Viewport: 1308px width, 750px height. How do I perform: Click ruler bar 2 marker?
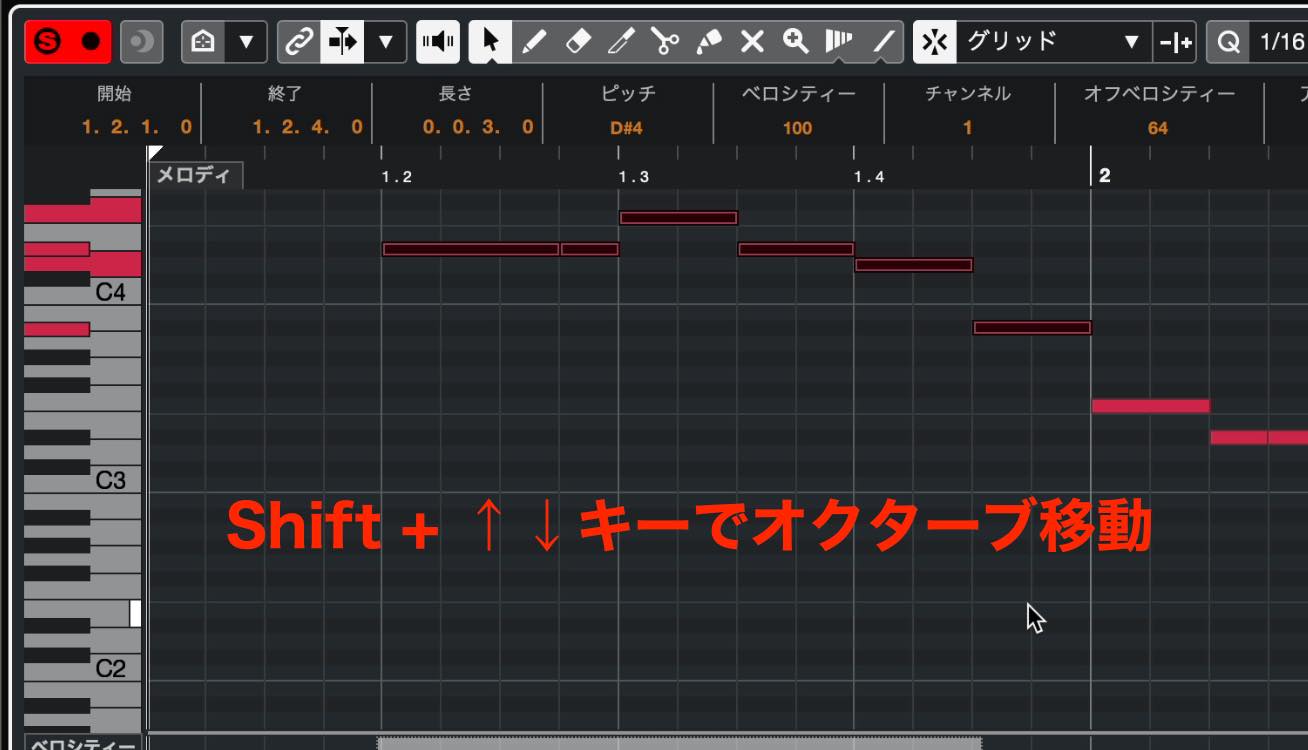[x=1104, y=175]
